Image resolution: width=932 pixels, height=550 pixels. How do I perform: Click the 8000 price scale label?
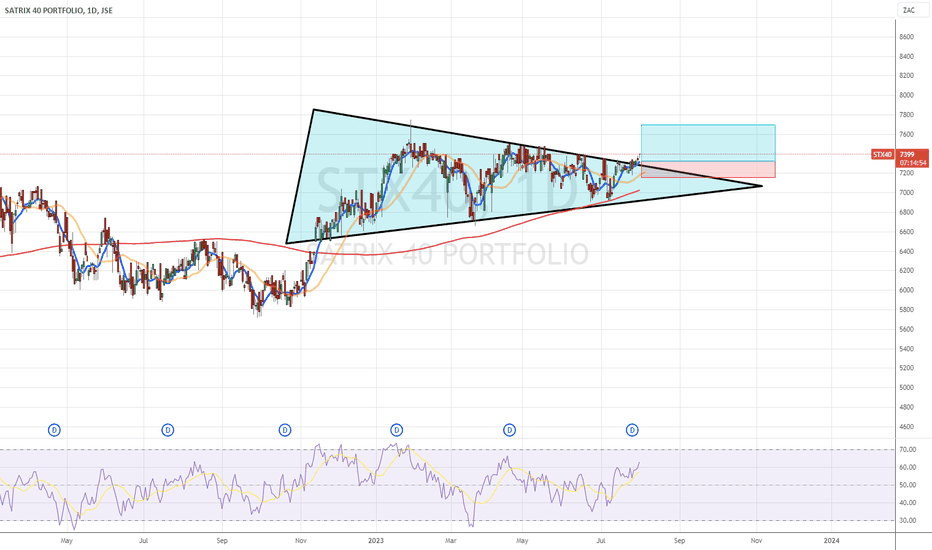pos(906,95)
